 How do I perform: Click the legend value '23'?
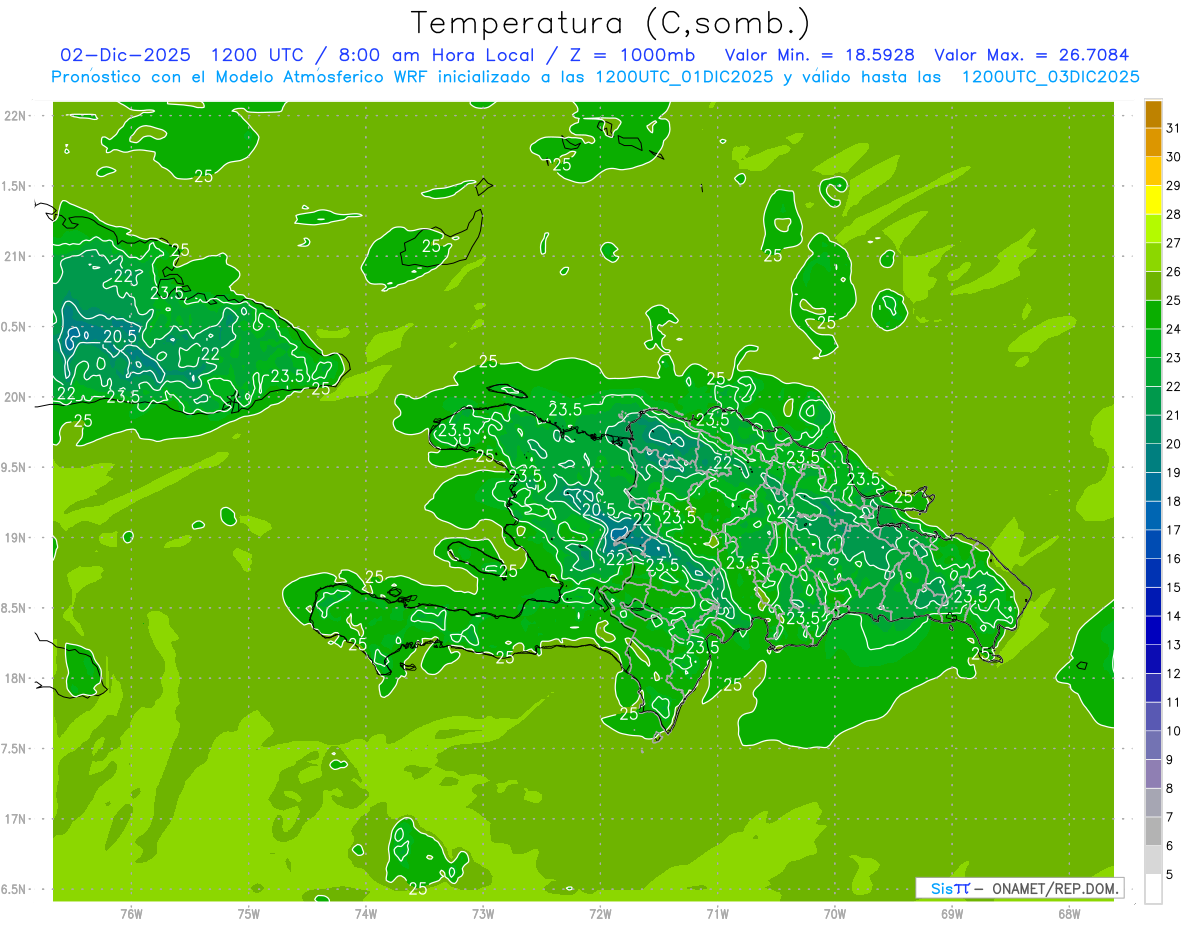tap(1173, 358)
